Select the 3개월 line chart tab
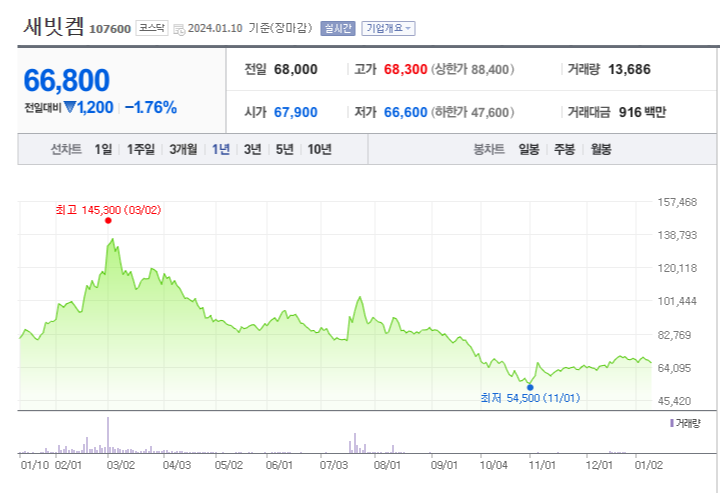Screen dimensions: 720x493 (183, 149)
